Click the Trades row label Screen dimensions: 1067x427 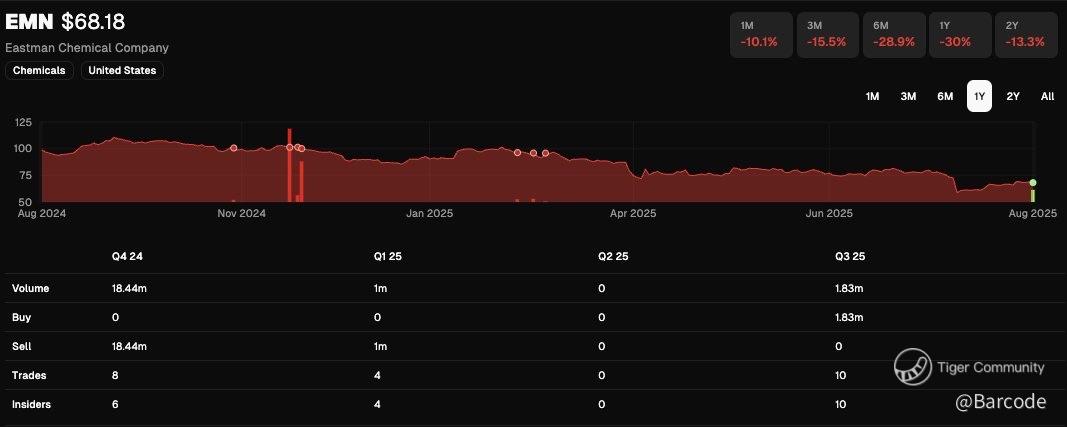[x=29, y=375]
